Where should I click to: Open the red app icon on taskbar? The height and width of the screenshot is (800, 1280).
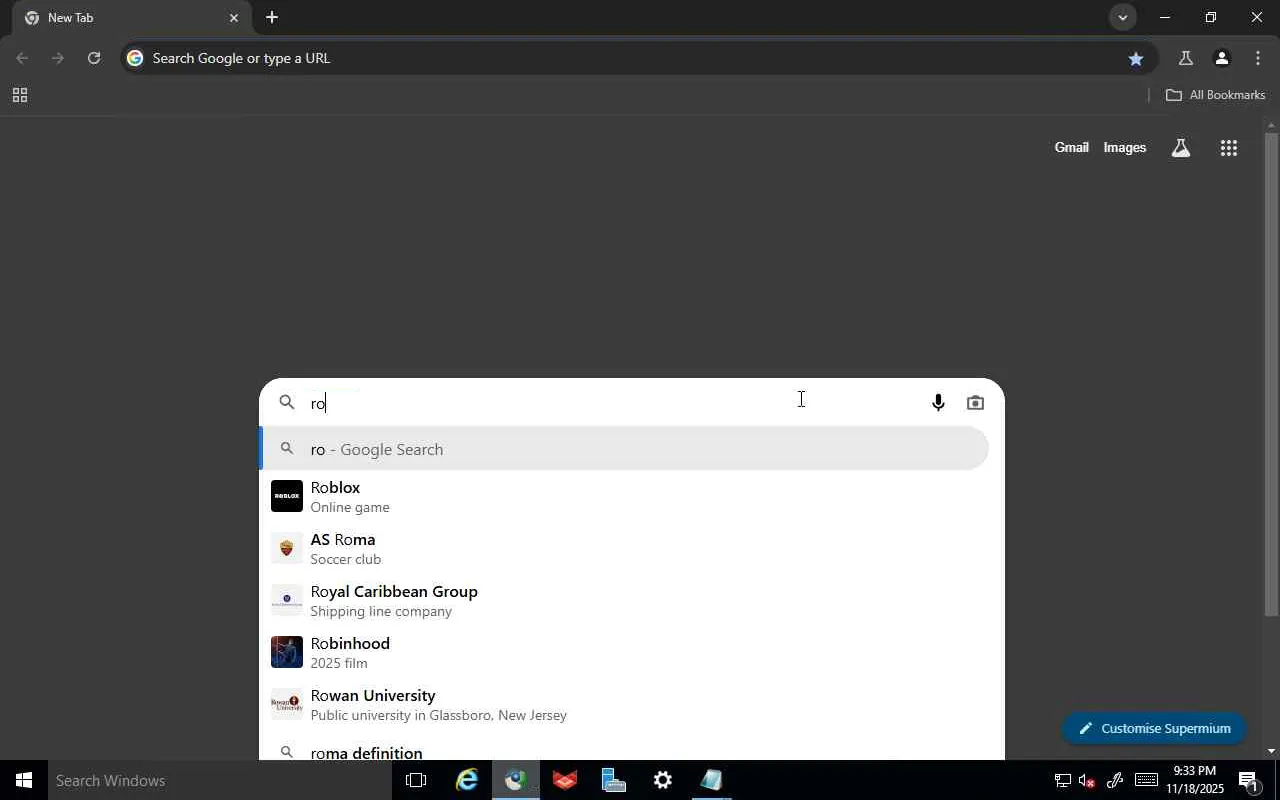pyautogui.click(x=564, y=780)
